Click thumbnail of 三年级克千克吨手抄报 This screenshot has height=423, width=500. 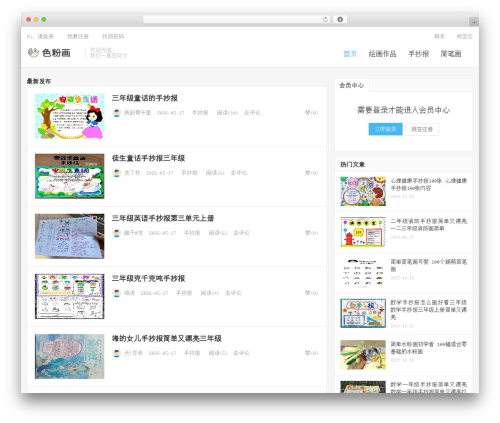pyautogui.click(x=70, y=296)
